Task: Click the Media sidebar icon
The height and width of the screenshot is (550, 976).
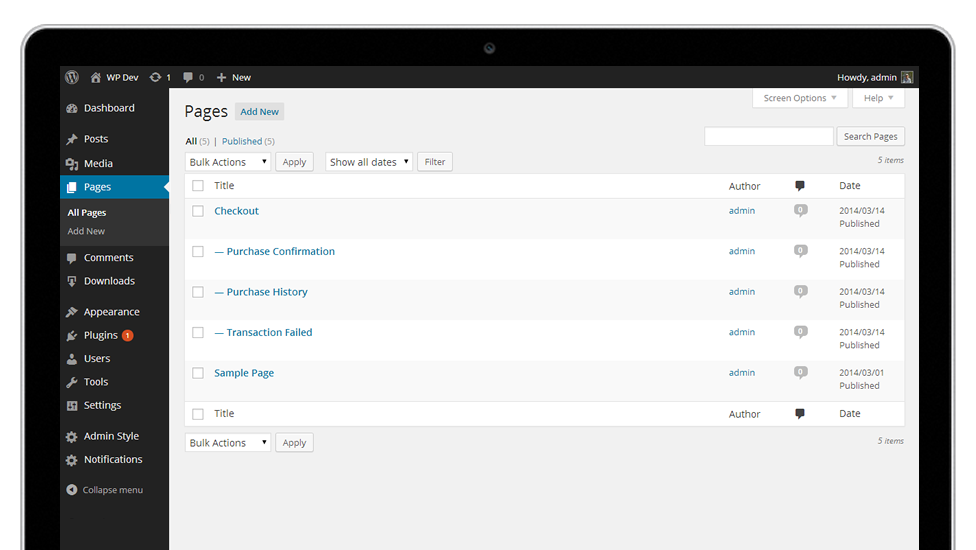Action: 72,164
